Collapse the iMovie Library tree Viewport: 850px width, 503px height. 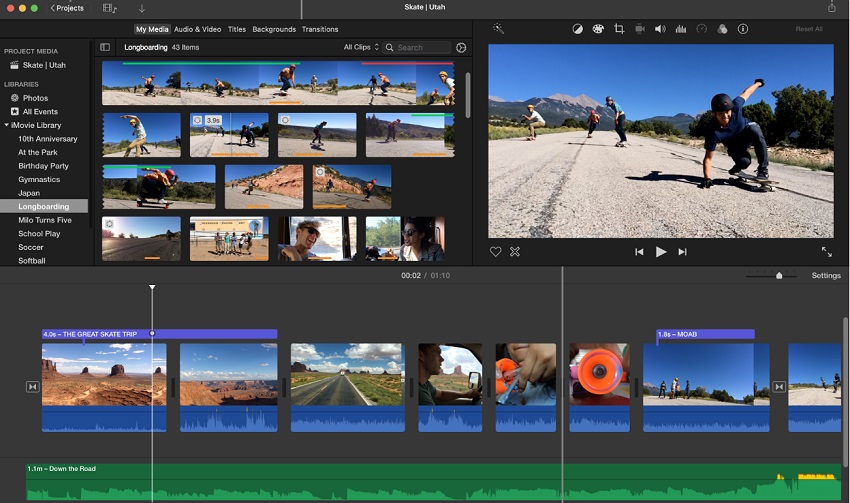(6, 125)
